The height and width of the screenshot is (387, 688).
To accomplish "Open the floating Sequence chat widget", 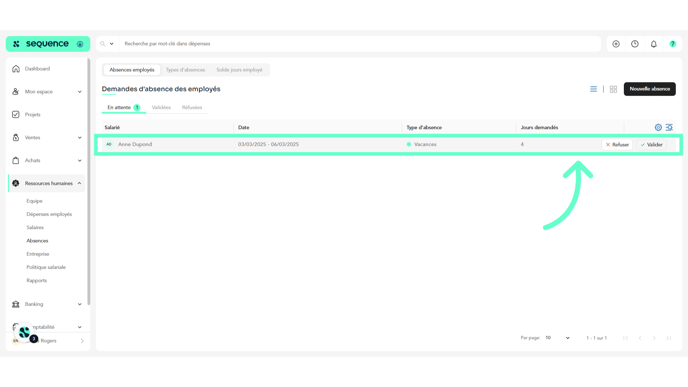I will coord(25,332).
